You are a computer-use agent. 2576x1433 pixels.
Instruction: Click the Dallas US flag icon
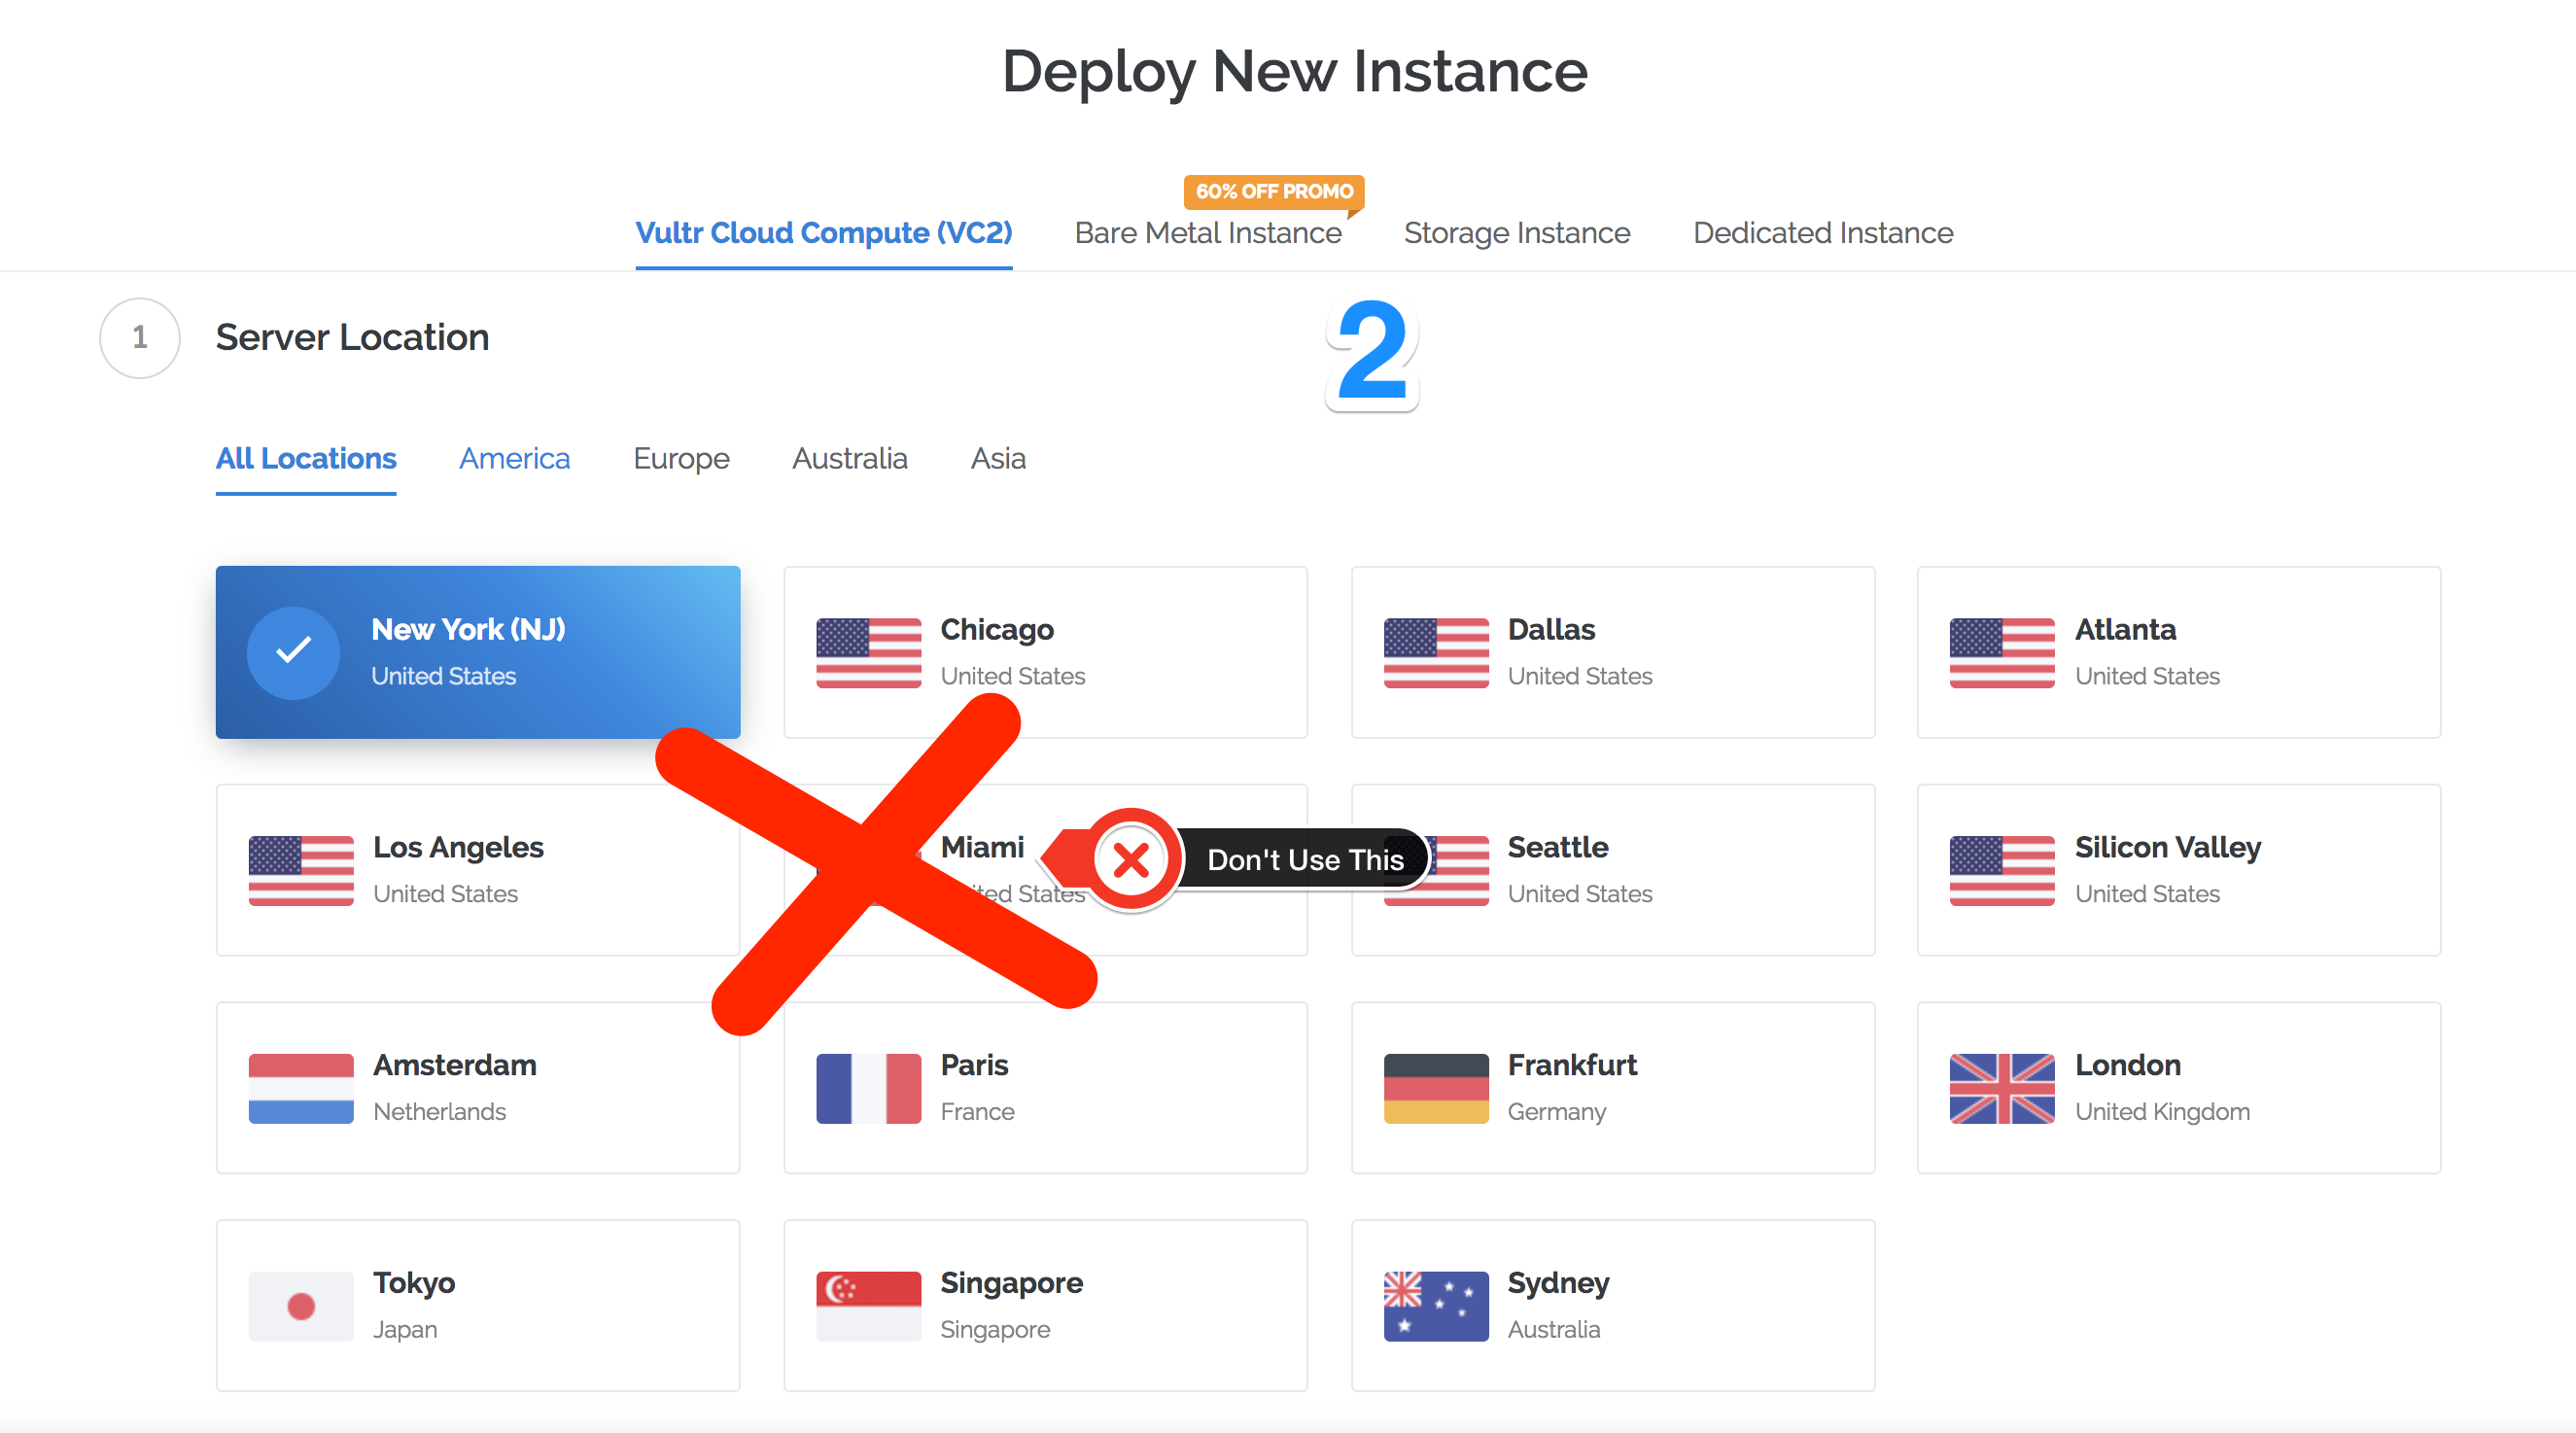pyautogui.click(x=1436, y=652)
